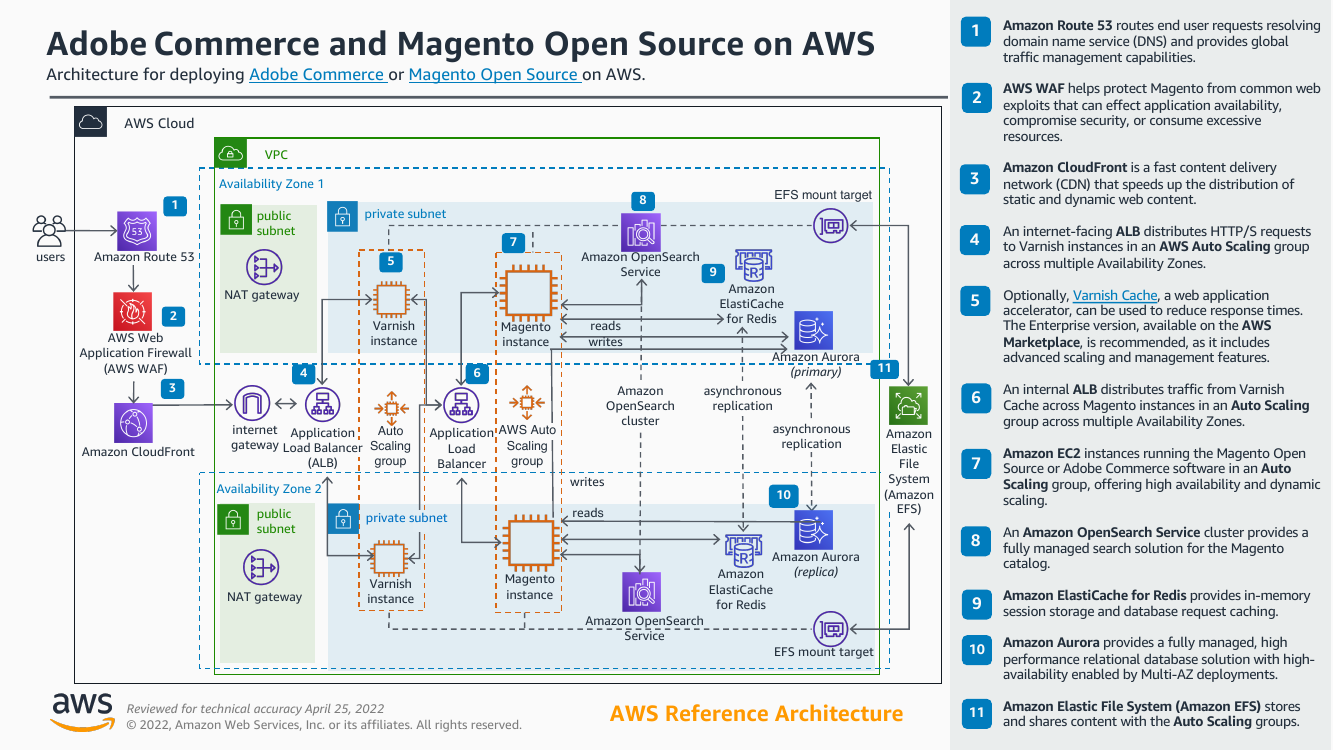Click the internet-facing Application Load Balancer (ALB) icon
Screen dimensions: 1334x750
(322, 405)
